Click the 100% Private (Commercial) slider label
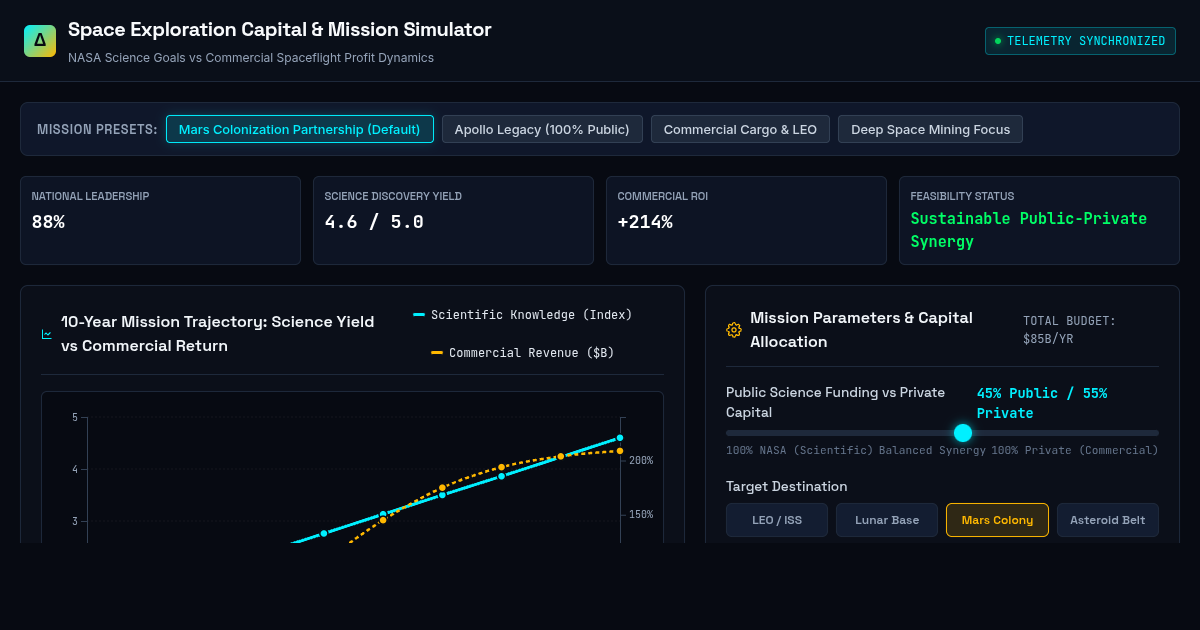The height and width of the screenshot is (630, 1200). (1075, 450)
